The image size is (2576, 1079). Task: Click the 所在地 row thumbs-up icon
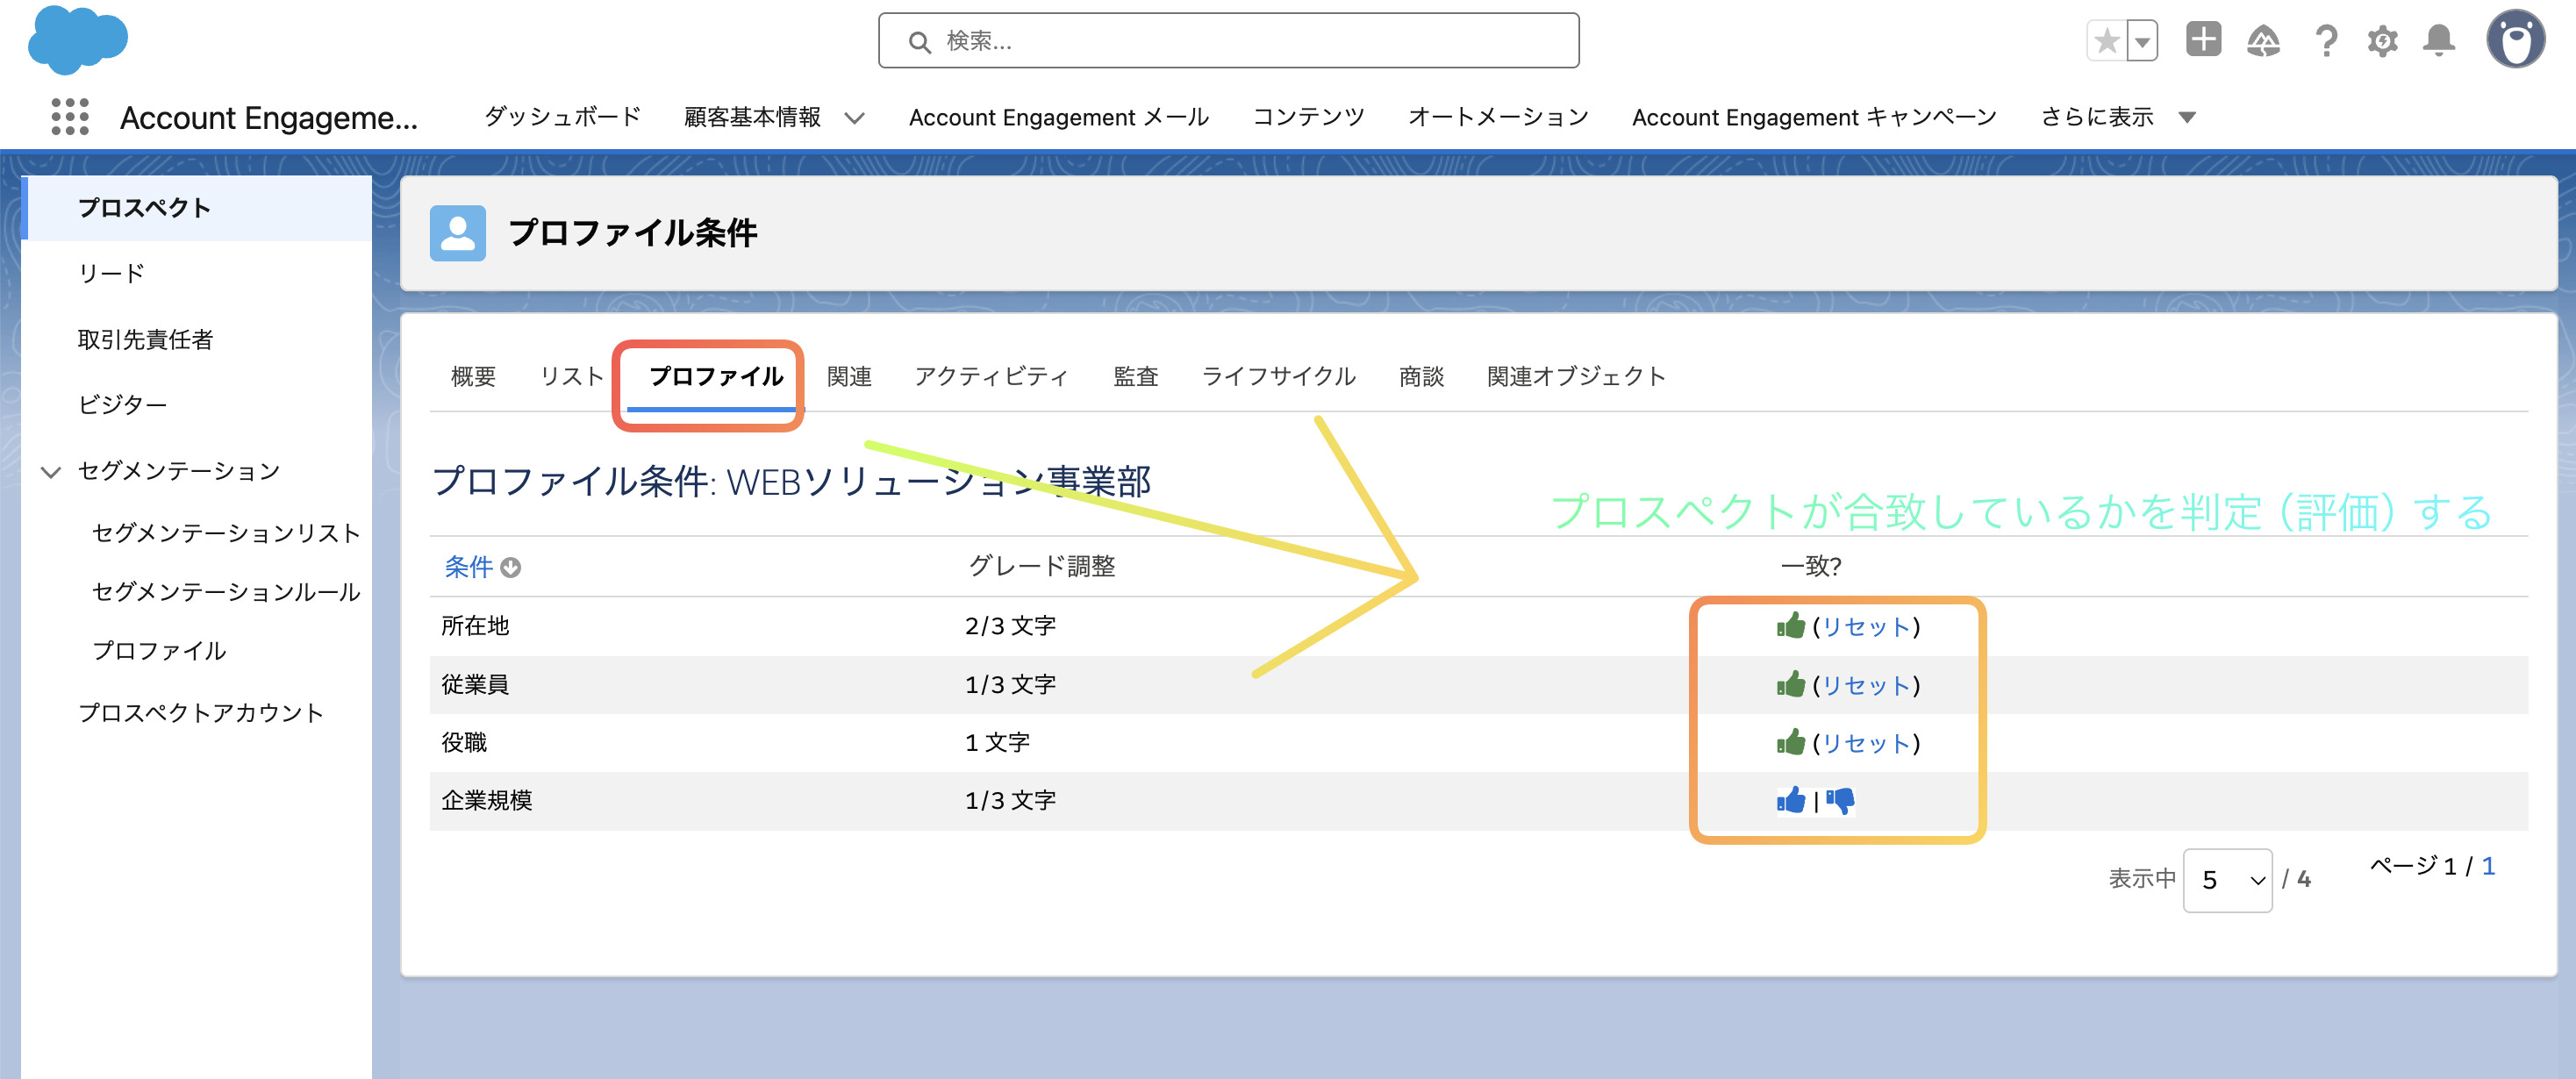click(1790, 626)
